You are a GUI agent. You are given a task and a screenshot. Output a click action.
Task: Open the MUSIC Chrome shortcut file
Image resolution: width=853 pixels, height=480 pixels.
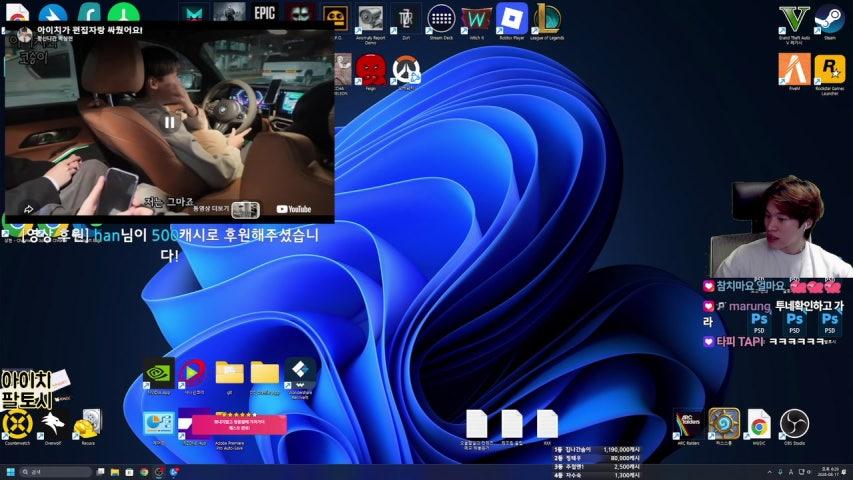(759, 424)
